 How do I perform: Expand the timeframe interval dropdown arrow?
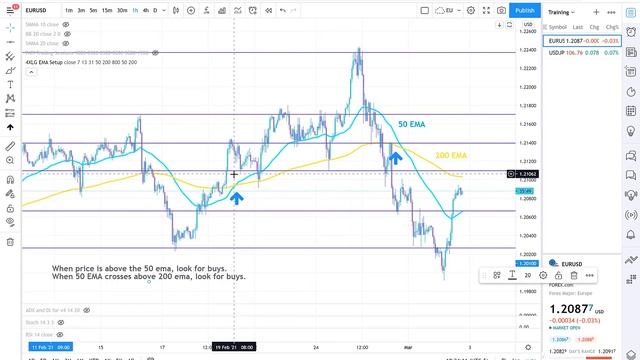[x=164, y=11]
